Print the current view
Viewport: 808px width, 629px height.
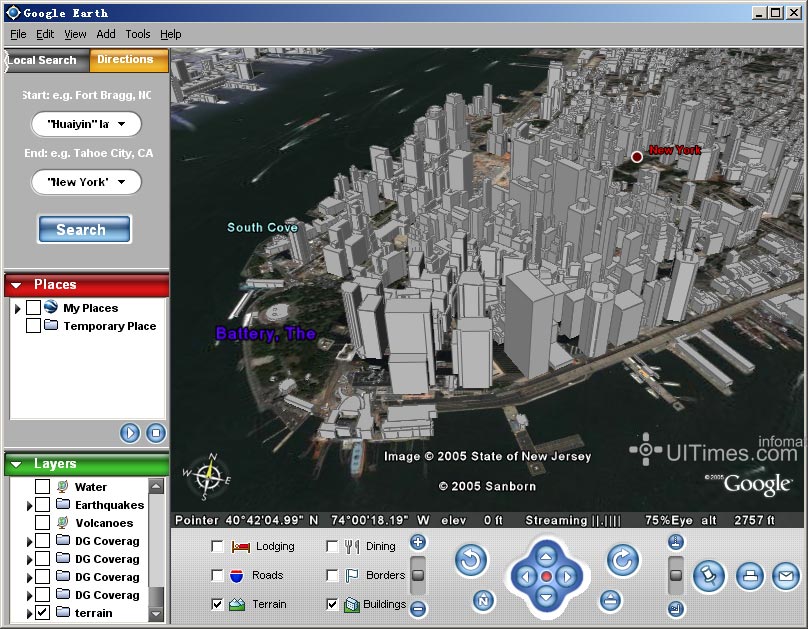pyautogui.click(x=750, y=576)
